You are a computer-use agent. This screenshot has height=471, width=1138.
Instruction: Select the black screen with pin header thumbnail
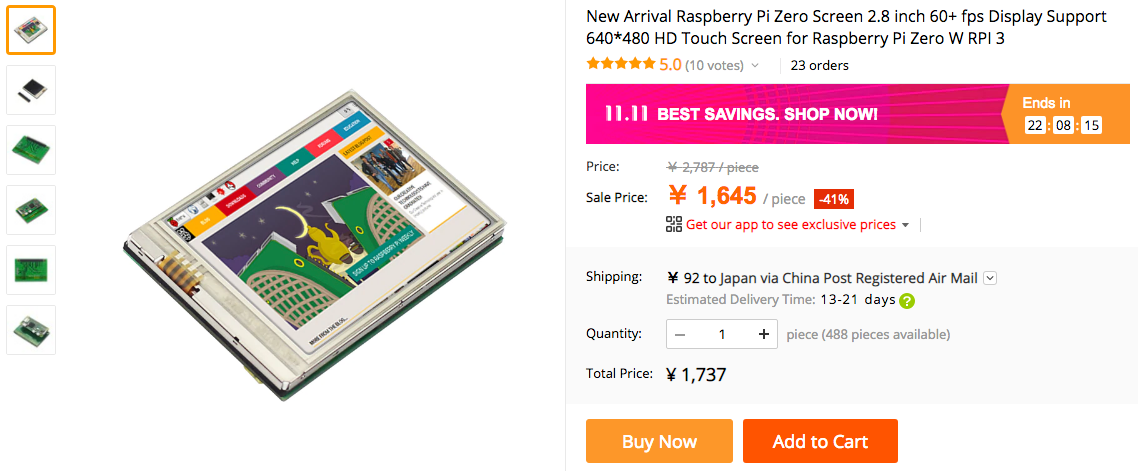coord(31,90)
